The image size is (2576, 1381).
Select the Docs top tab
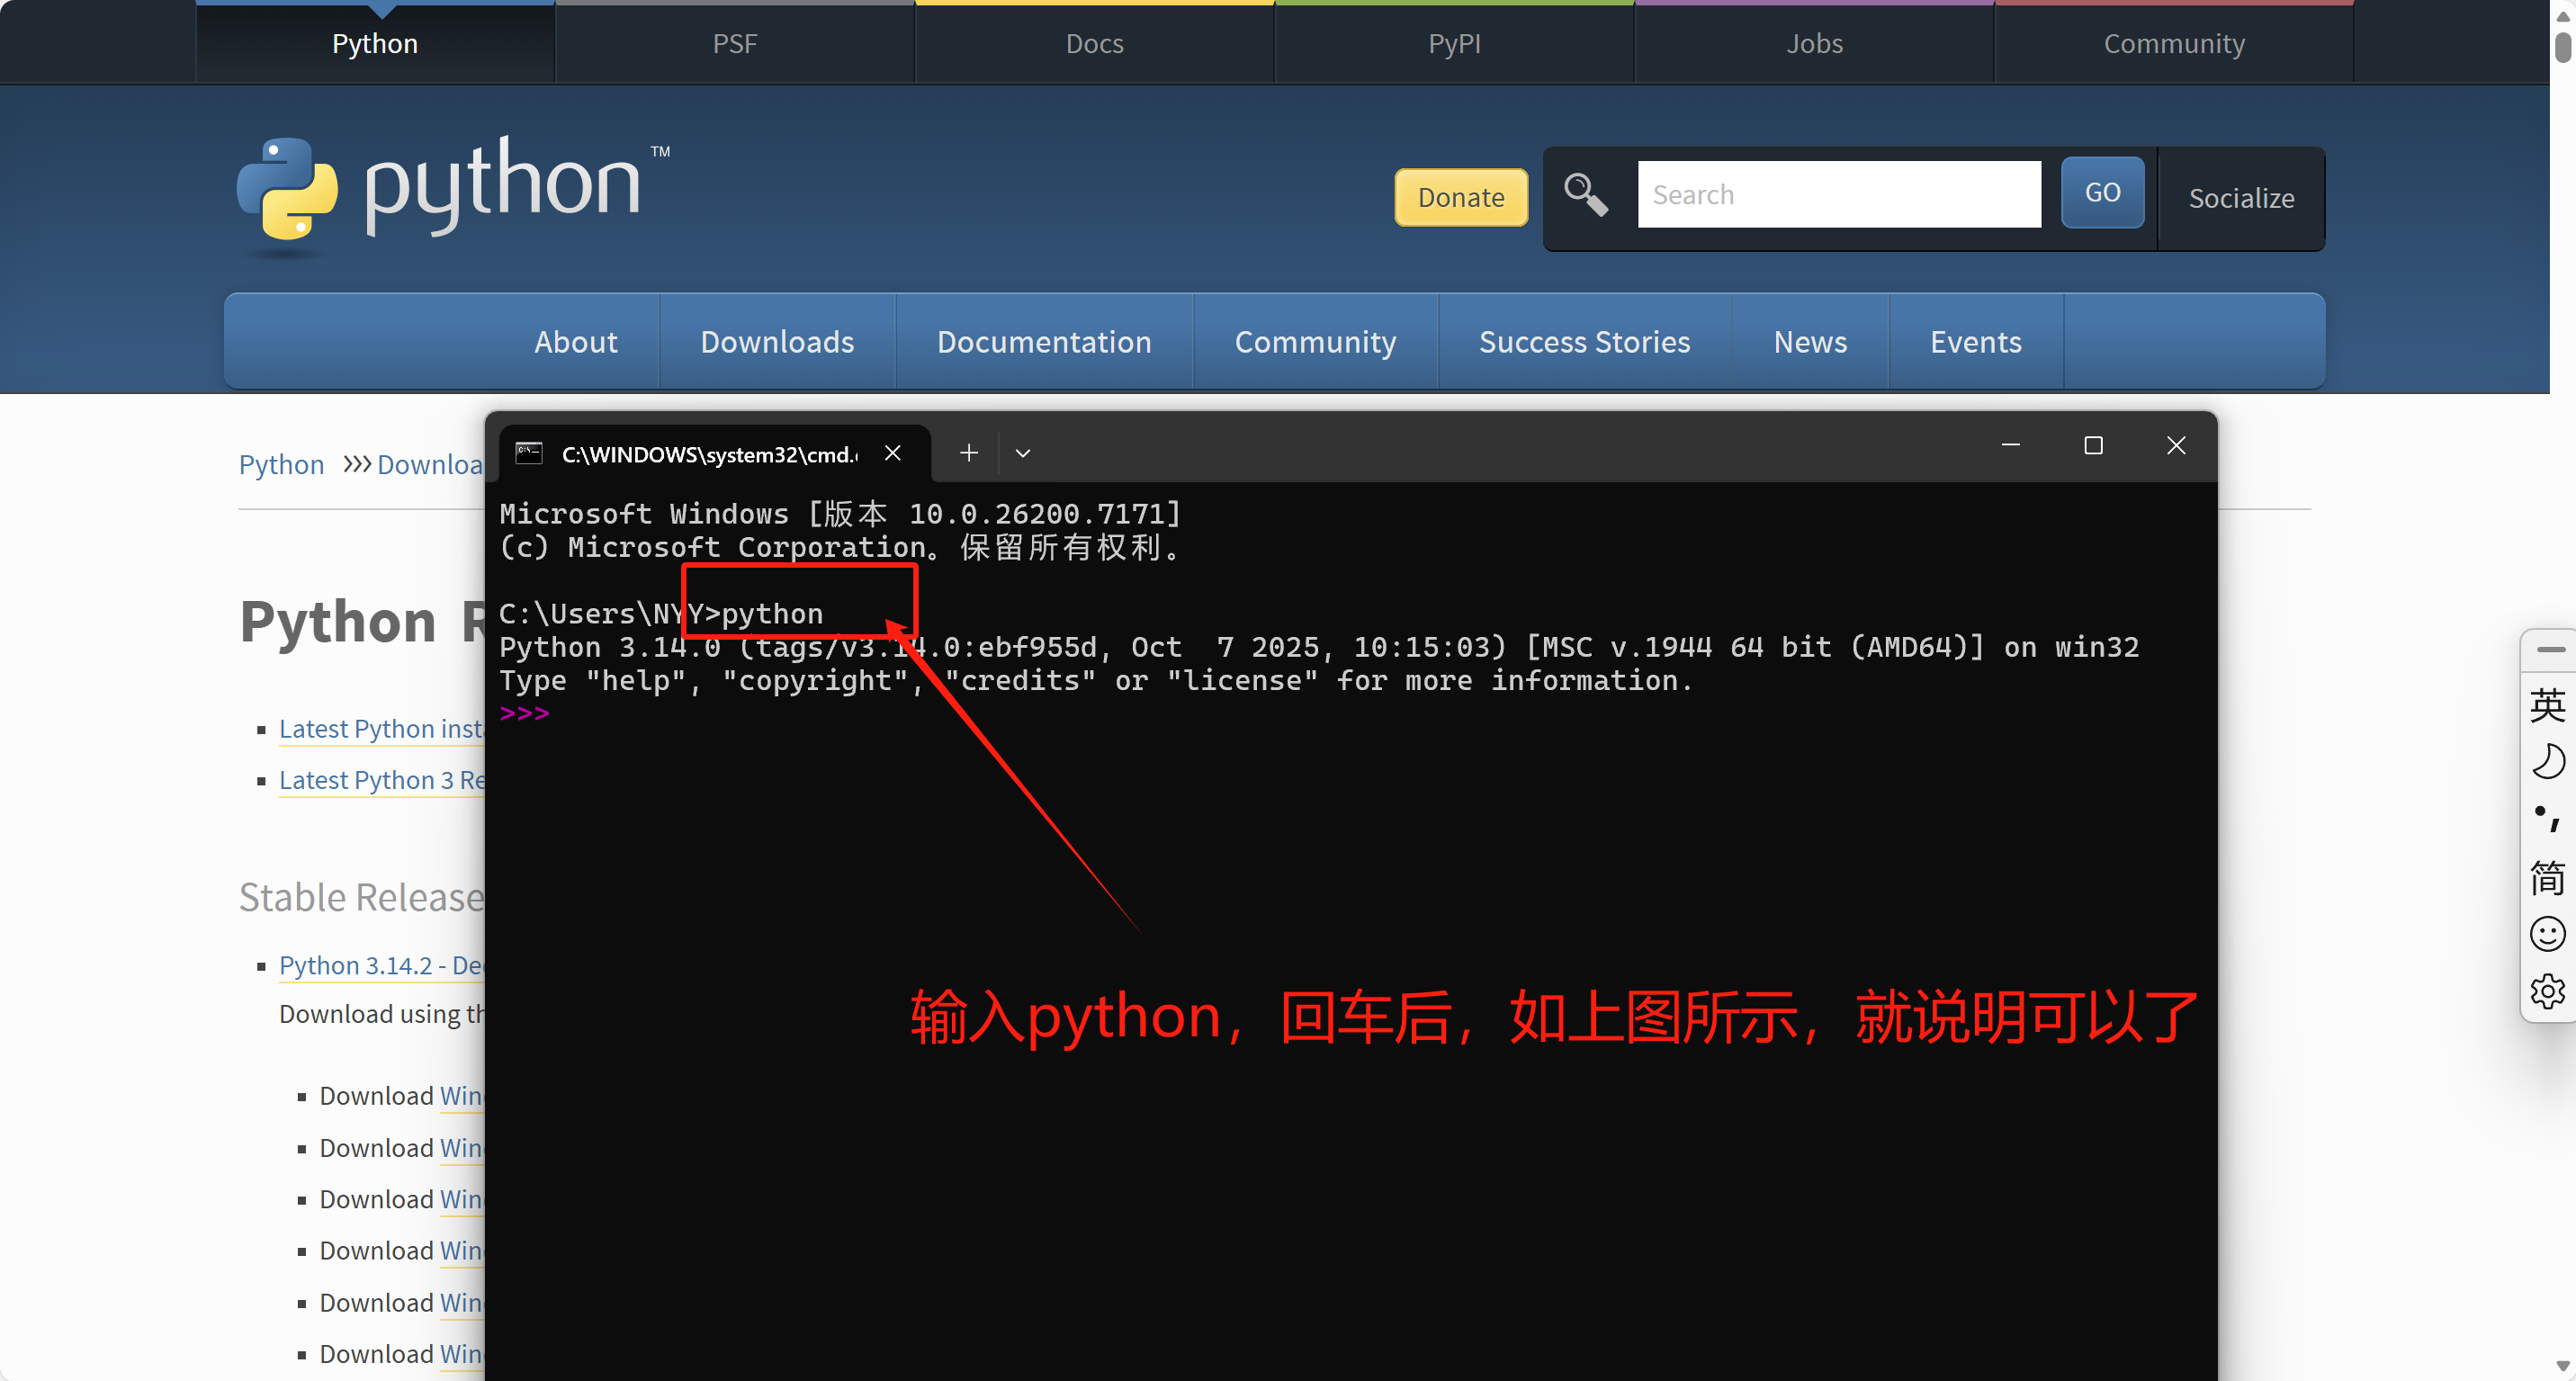pos(1094,44)
